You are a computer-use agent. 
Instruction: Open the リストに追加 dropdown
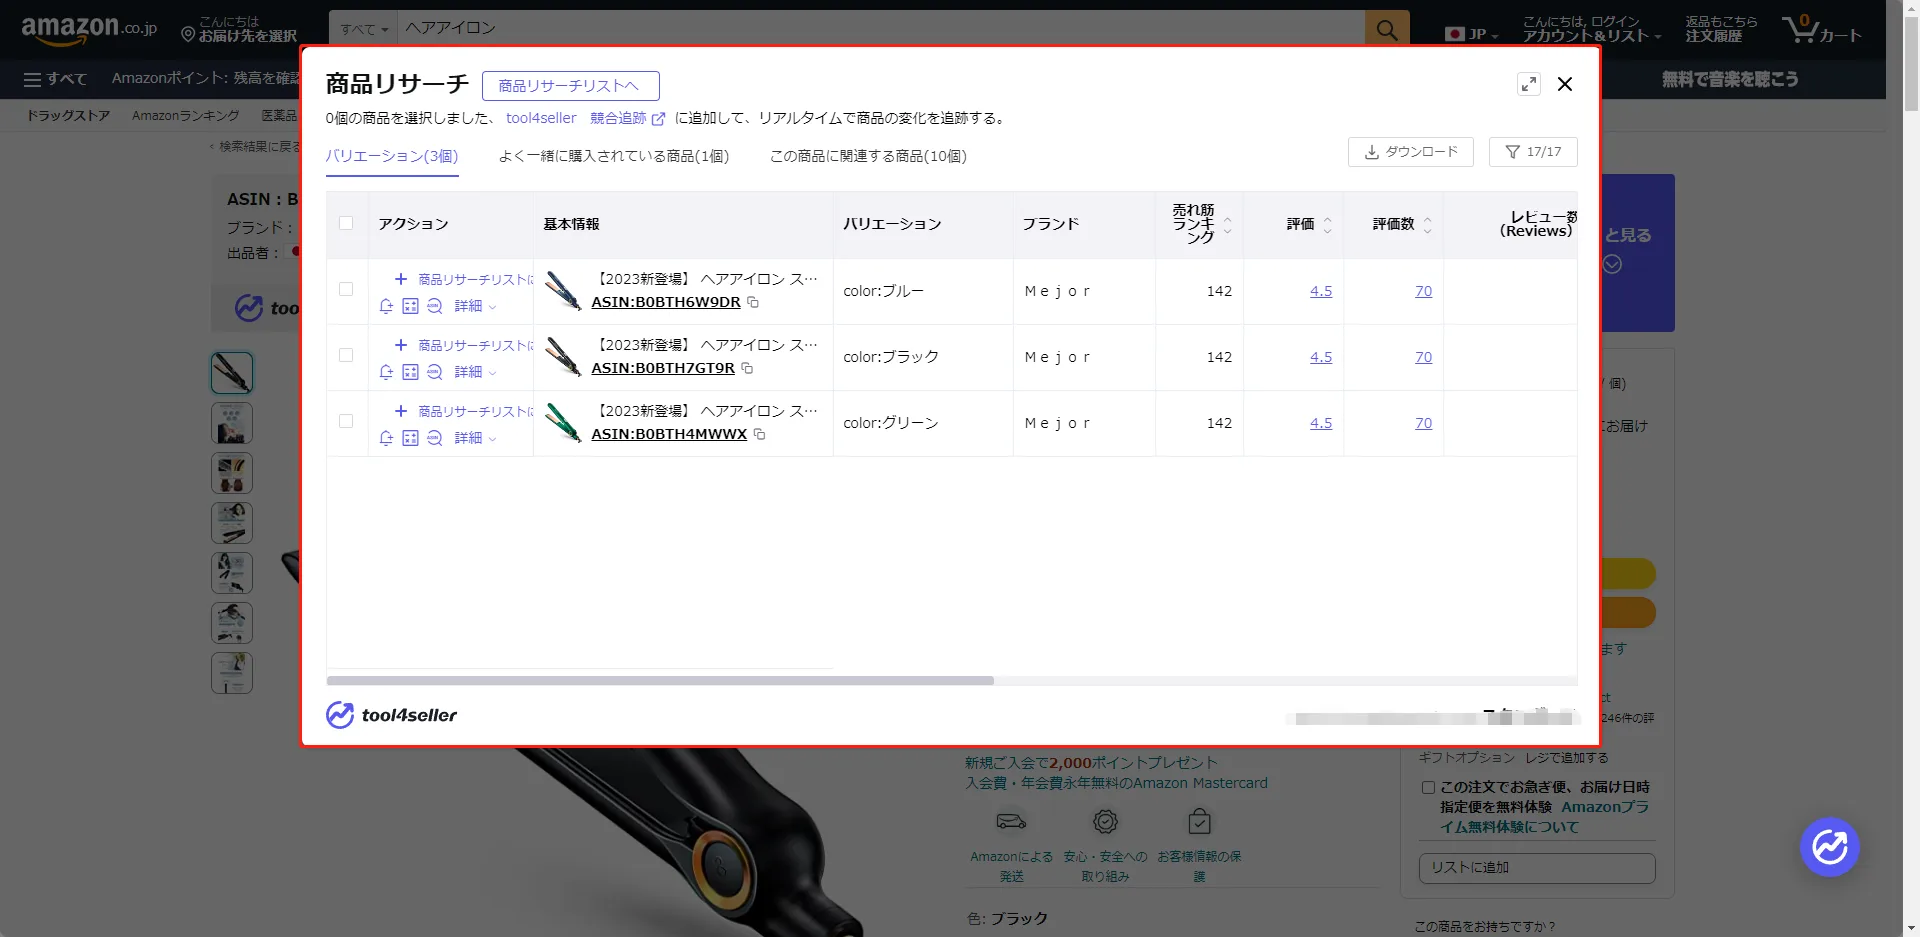click(1537, 868)
